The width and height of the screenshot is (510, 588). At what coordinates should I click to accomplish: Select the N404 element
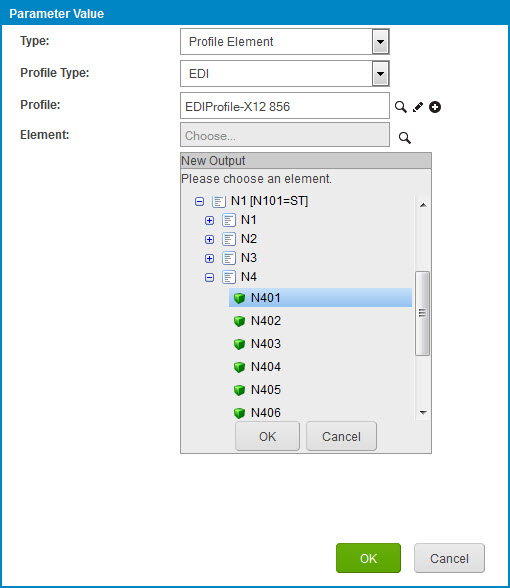pyautogui.click(x=266, y=366)
